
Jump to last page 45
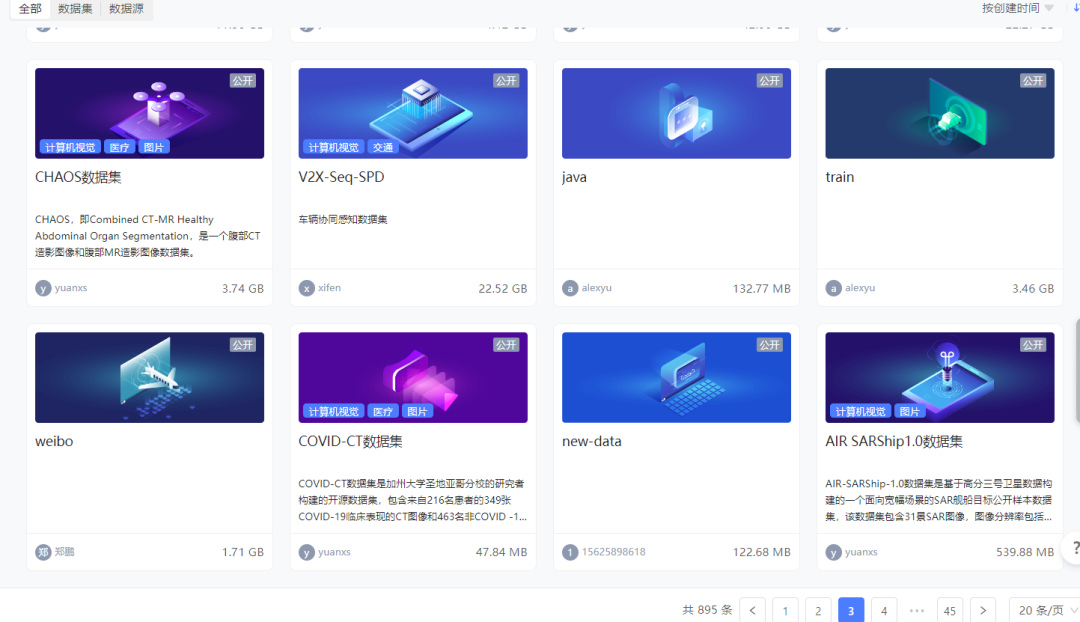coord(950,610)
